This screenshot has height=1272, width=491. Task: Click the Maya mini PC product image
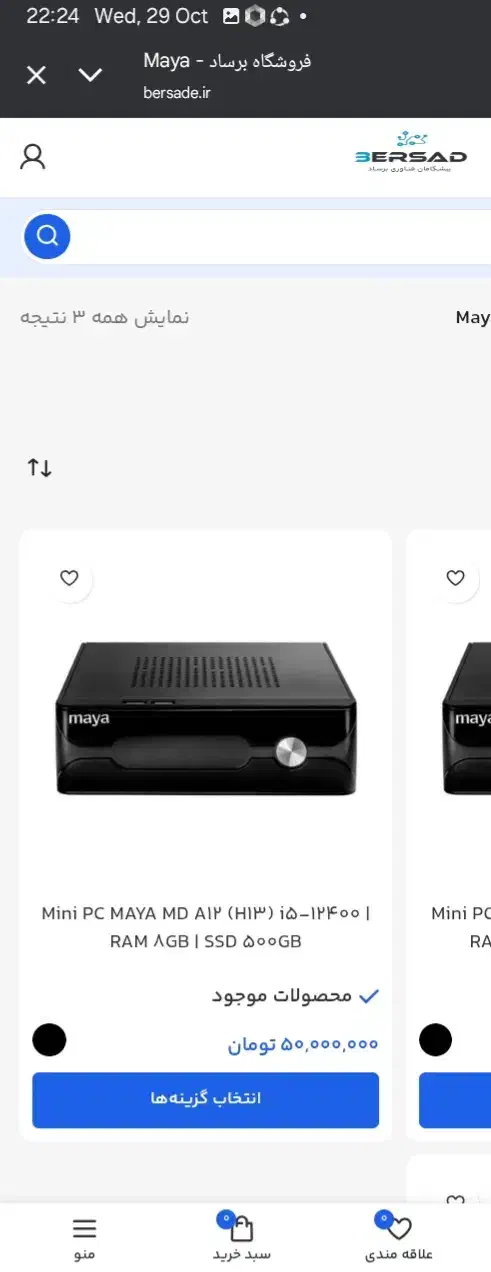205,717
